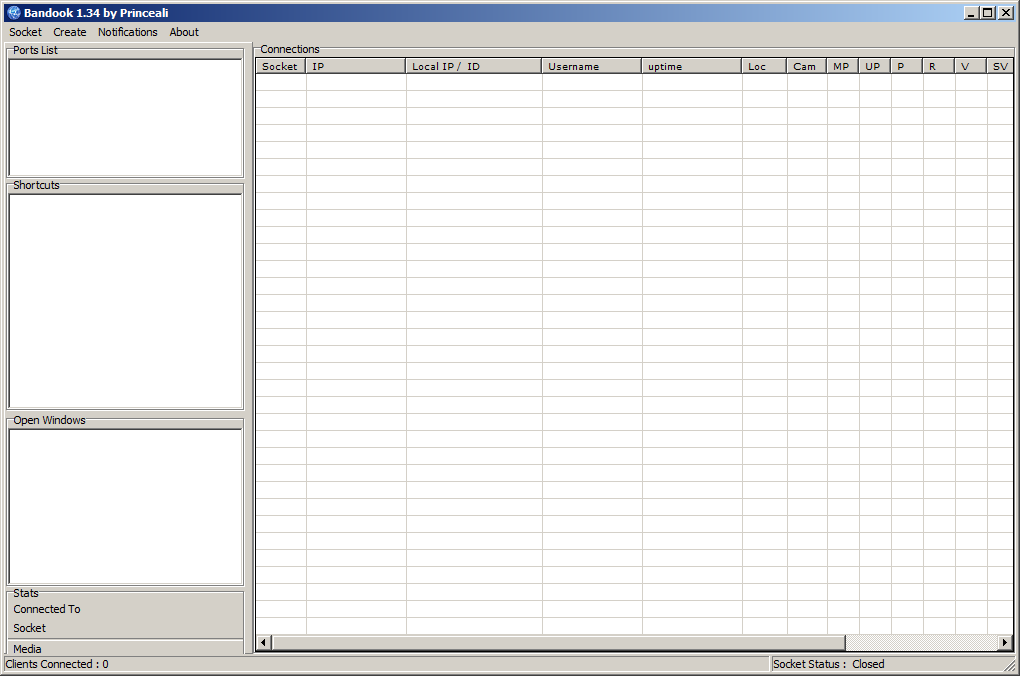The width and height of the screenshot is (1020, 676).
Task: Select the Local IP / ID column header
Action: tap(474, 66)
